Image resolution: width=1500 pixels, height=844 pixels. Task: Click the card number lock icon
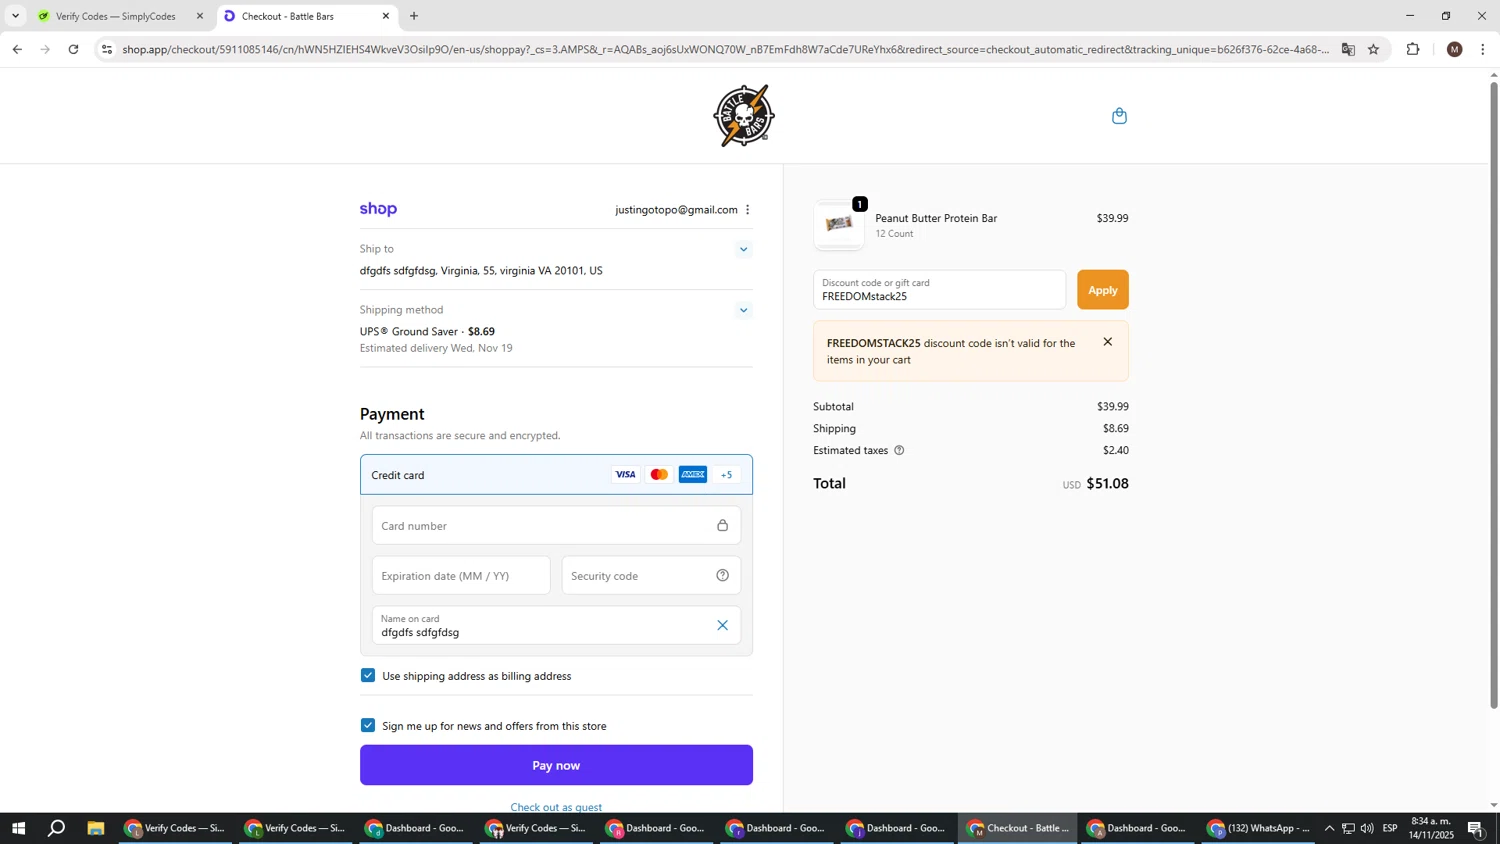click(722, 526)
